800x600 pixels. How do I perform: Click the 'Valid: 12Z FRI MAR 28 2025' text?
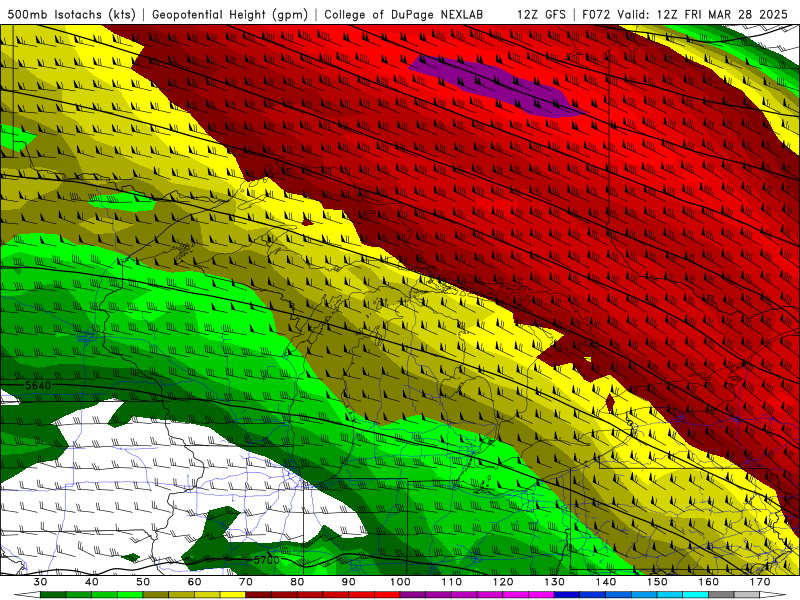click(703, 14)
